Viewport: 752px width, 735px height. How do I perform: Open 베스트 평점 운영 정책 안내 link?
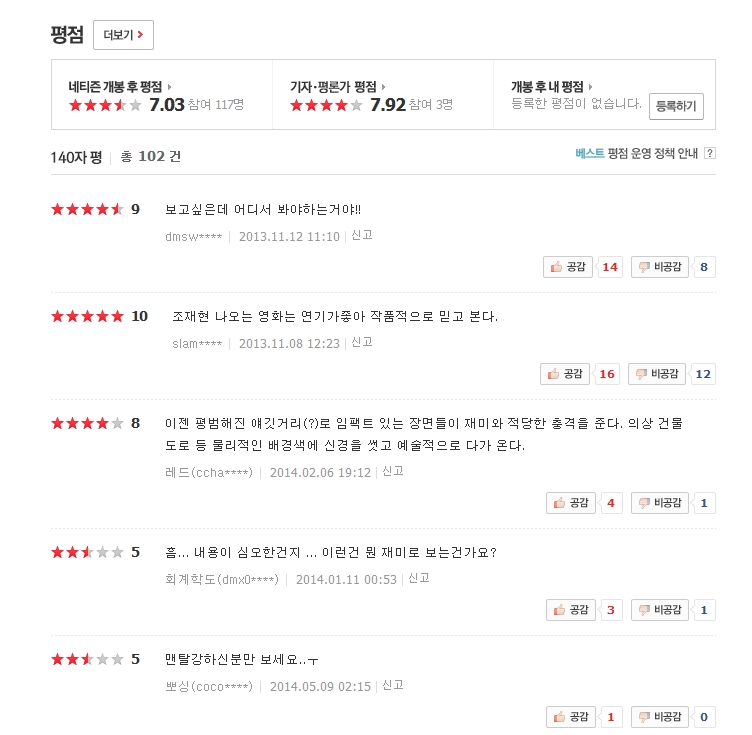coord(637,154)
